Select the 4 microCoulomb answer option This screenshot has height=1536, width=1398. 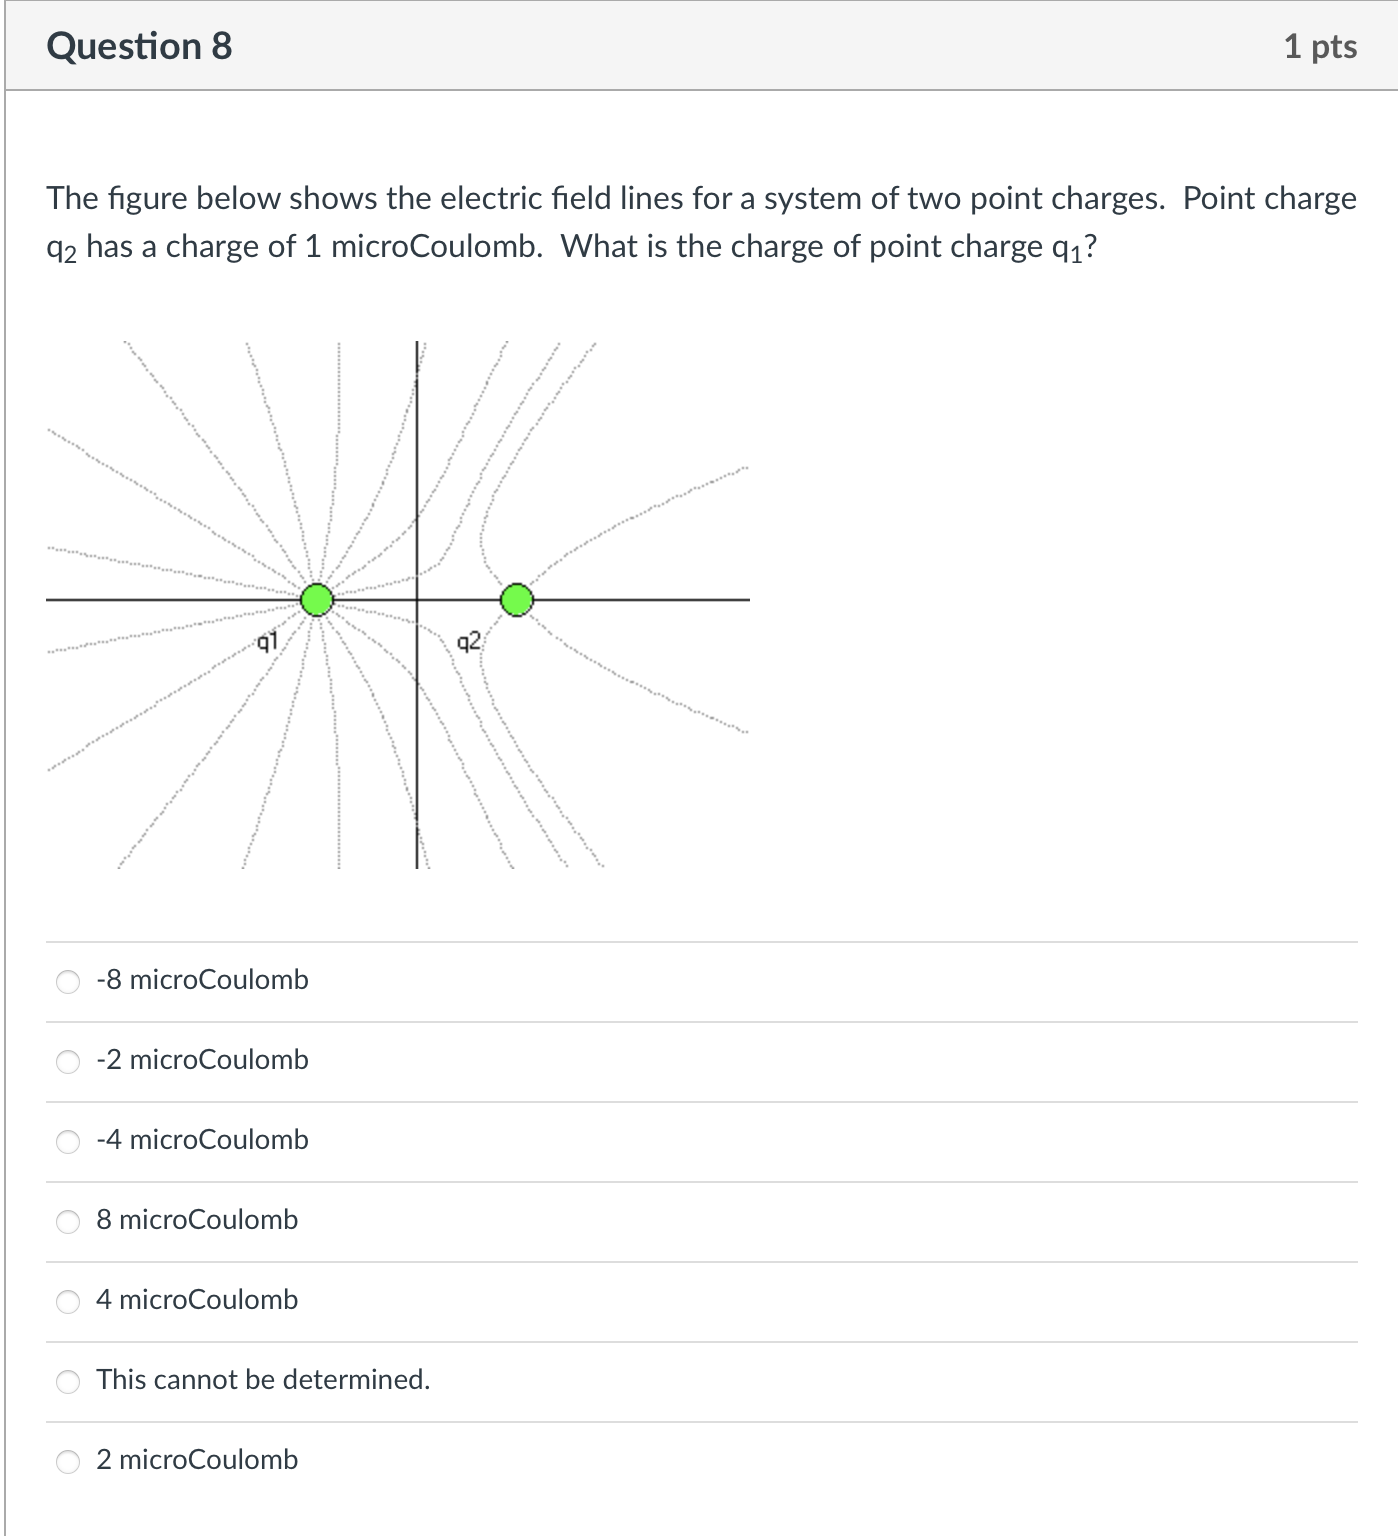tap(68, 1301)
